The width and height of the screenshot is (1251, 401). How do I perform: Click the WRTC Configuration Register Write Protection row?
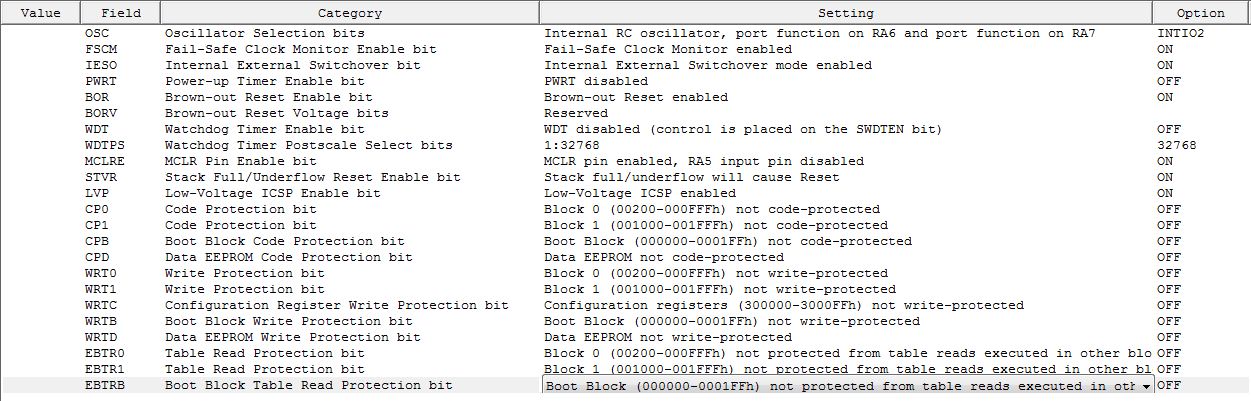(625, 305)
